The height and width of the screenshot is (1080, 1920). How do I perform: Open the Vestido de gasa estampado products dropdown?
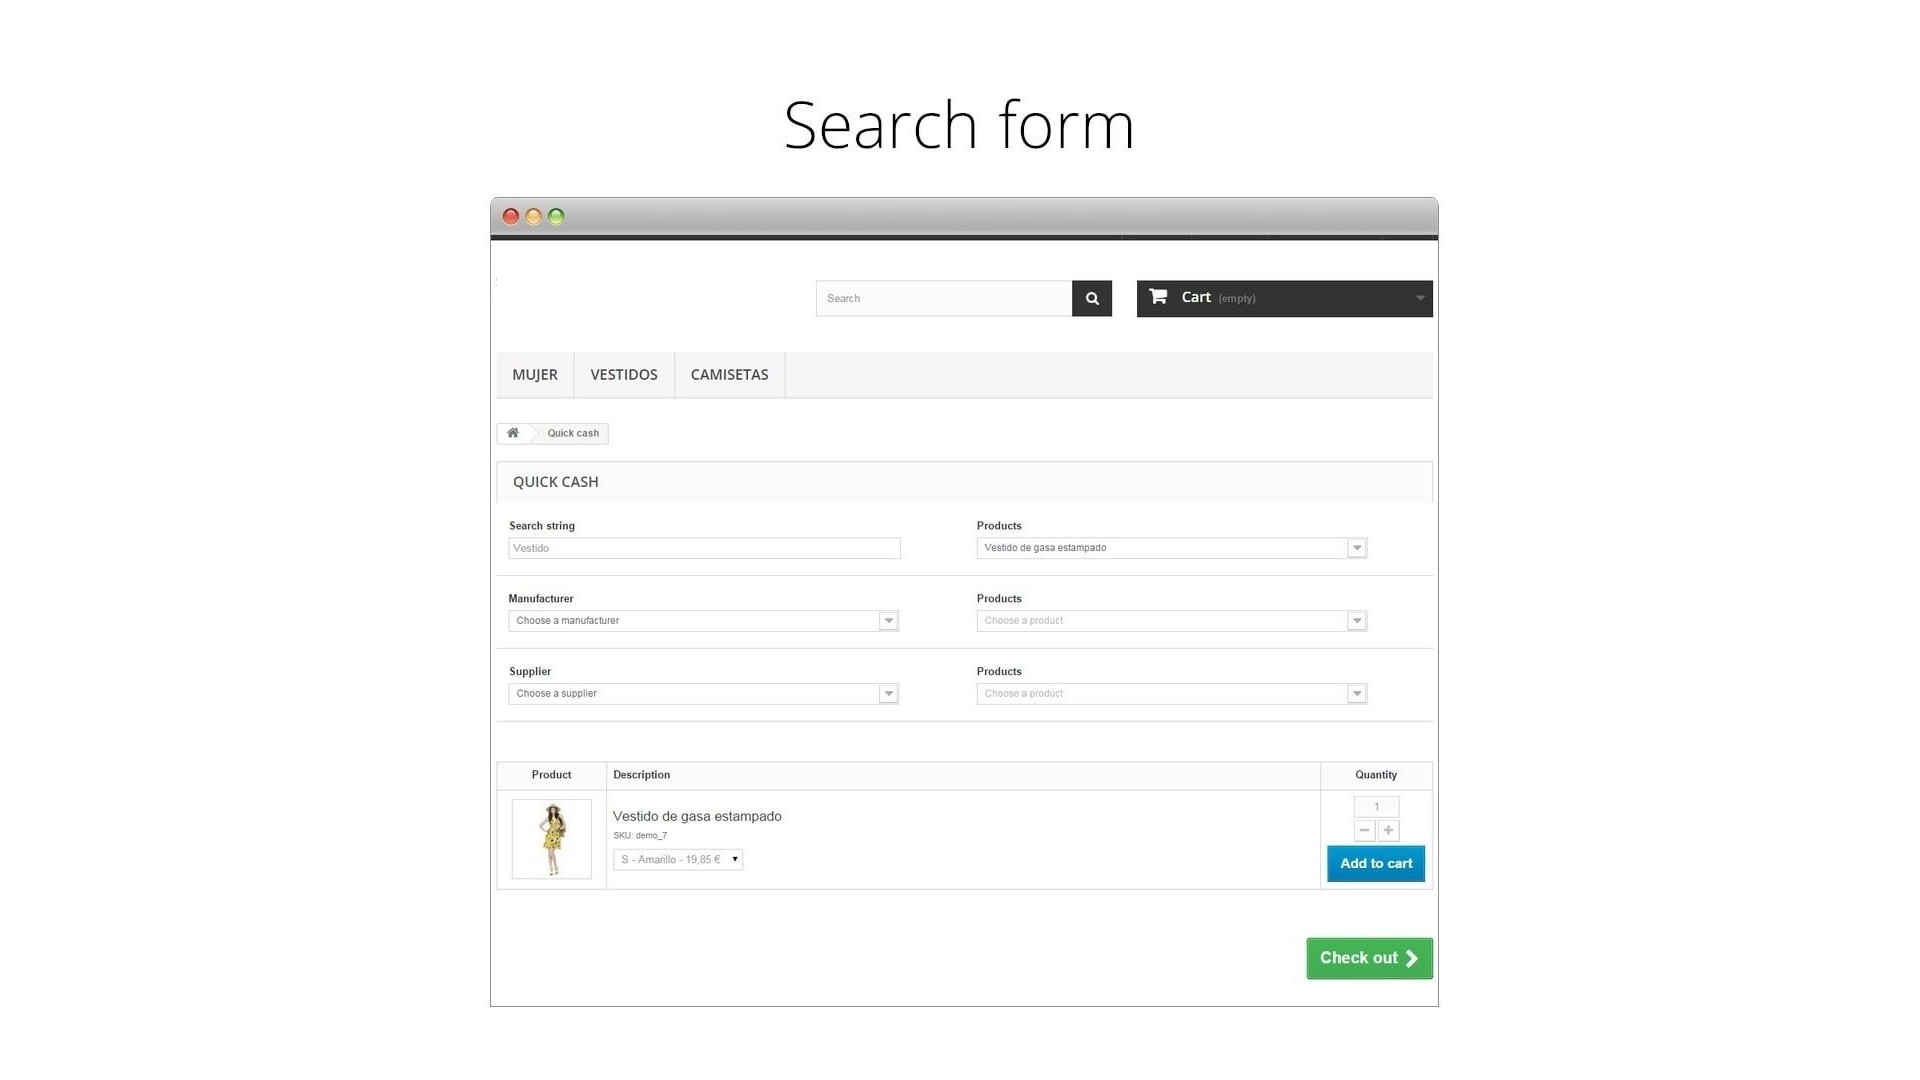click(1171, 548)
